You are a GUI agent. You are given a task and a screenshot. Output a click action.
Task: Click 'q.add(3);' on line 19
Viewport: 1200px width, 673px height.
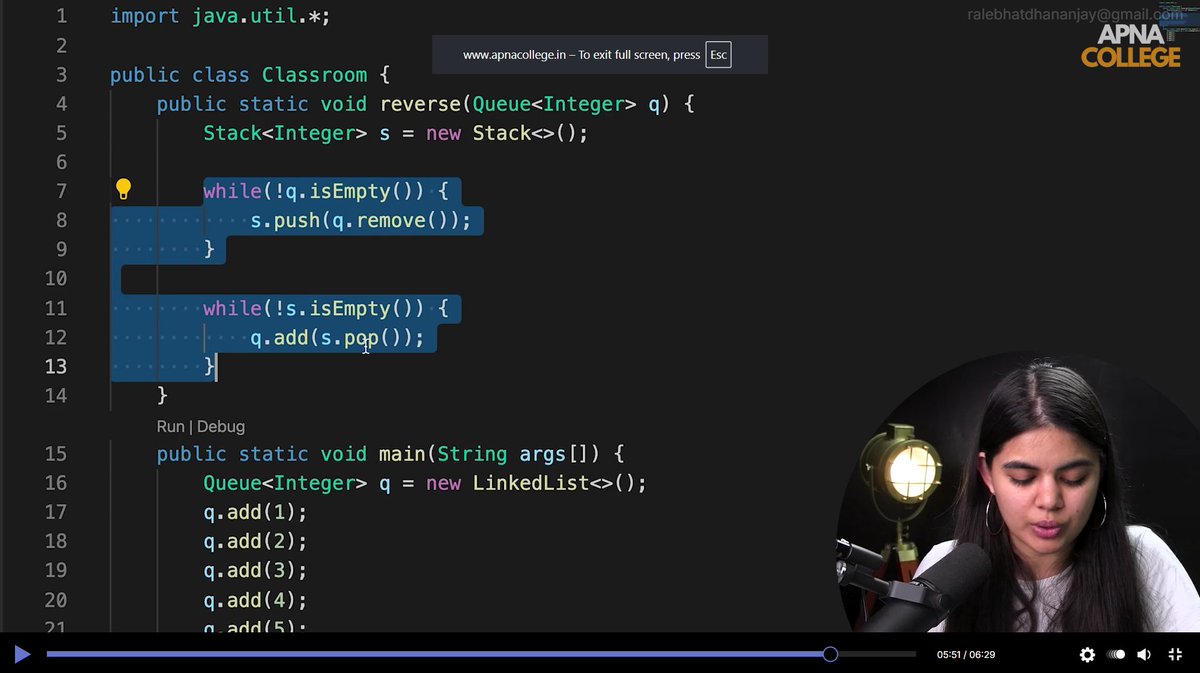[255, 570]
